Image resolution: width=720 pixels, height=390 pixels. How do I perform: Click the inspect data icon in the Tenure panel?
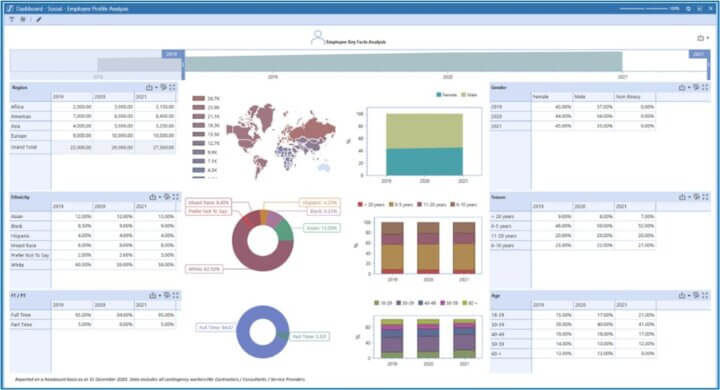(x=697, y=197)
